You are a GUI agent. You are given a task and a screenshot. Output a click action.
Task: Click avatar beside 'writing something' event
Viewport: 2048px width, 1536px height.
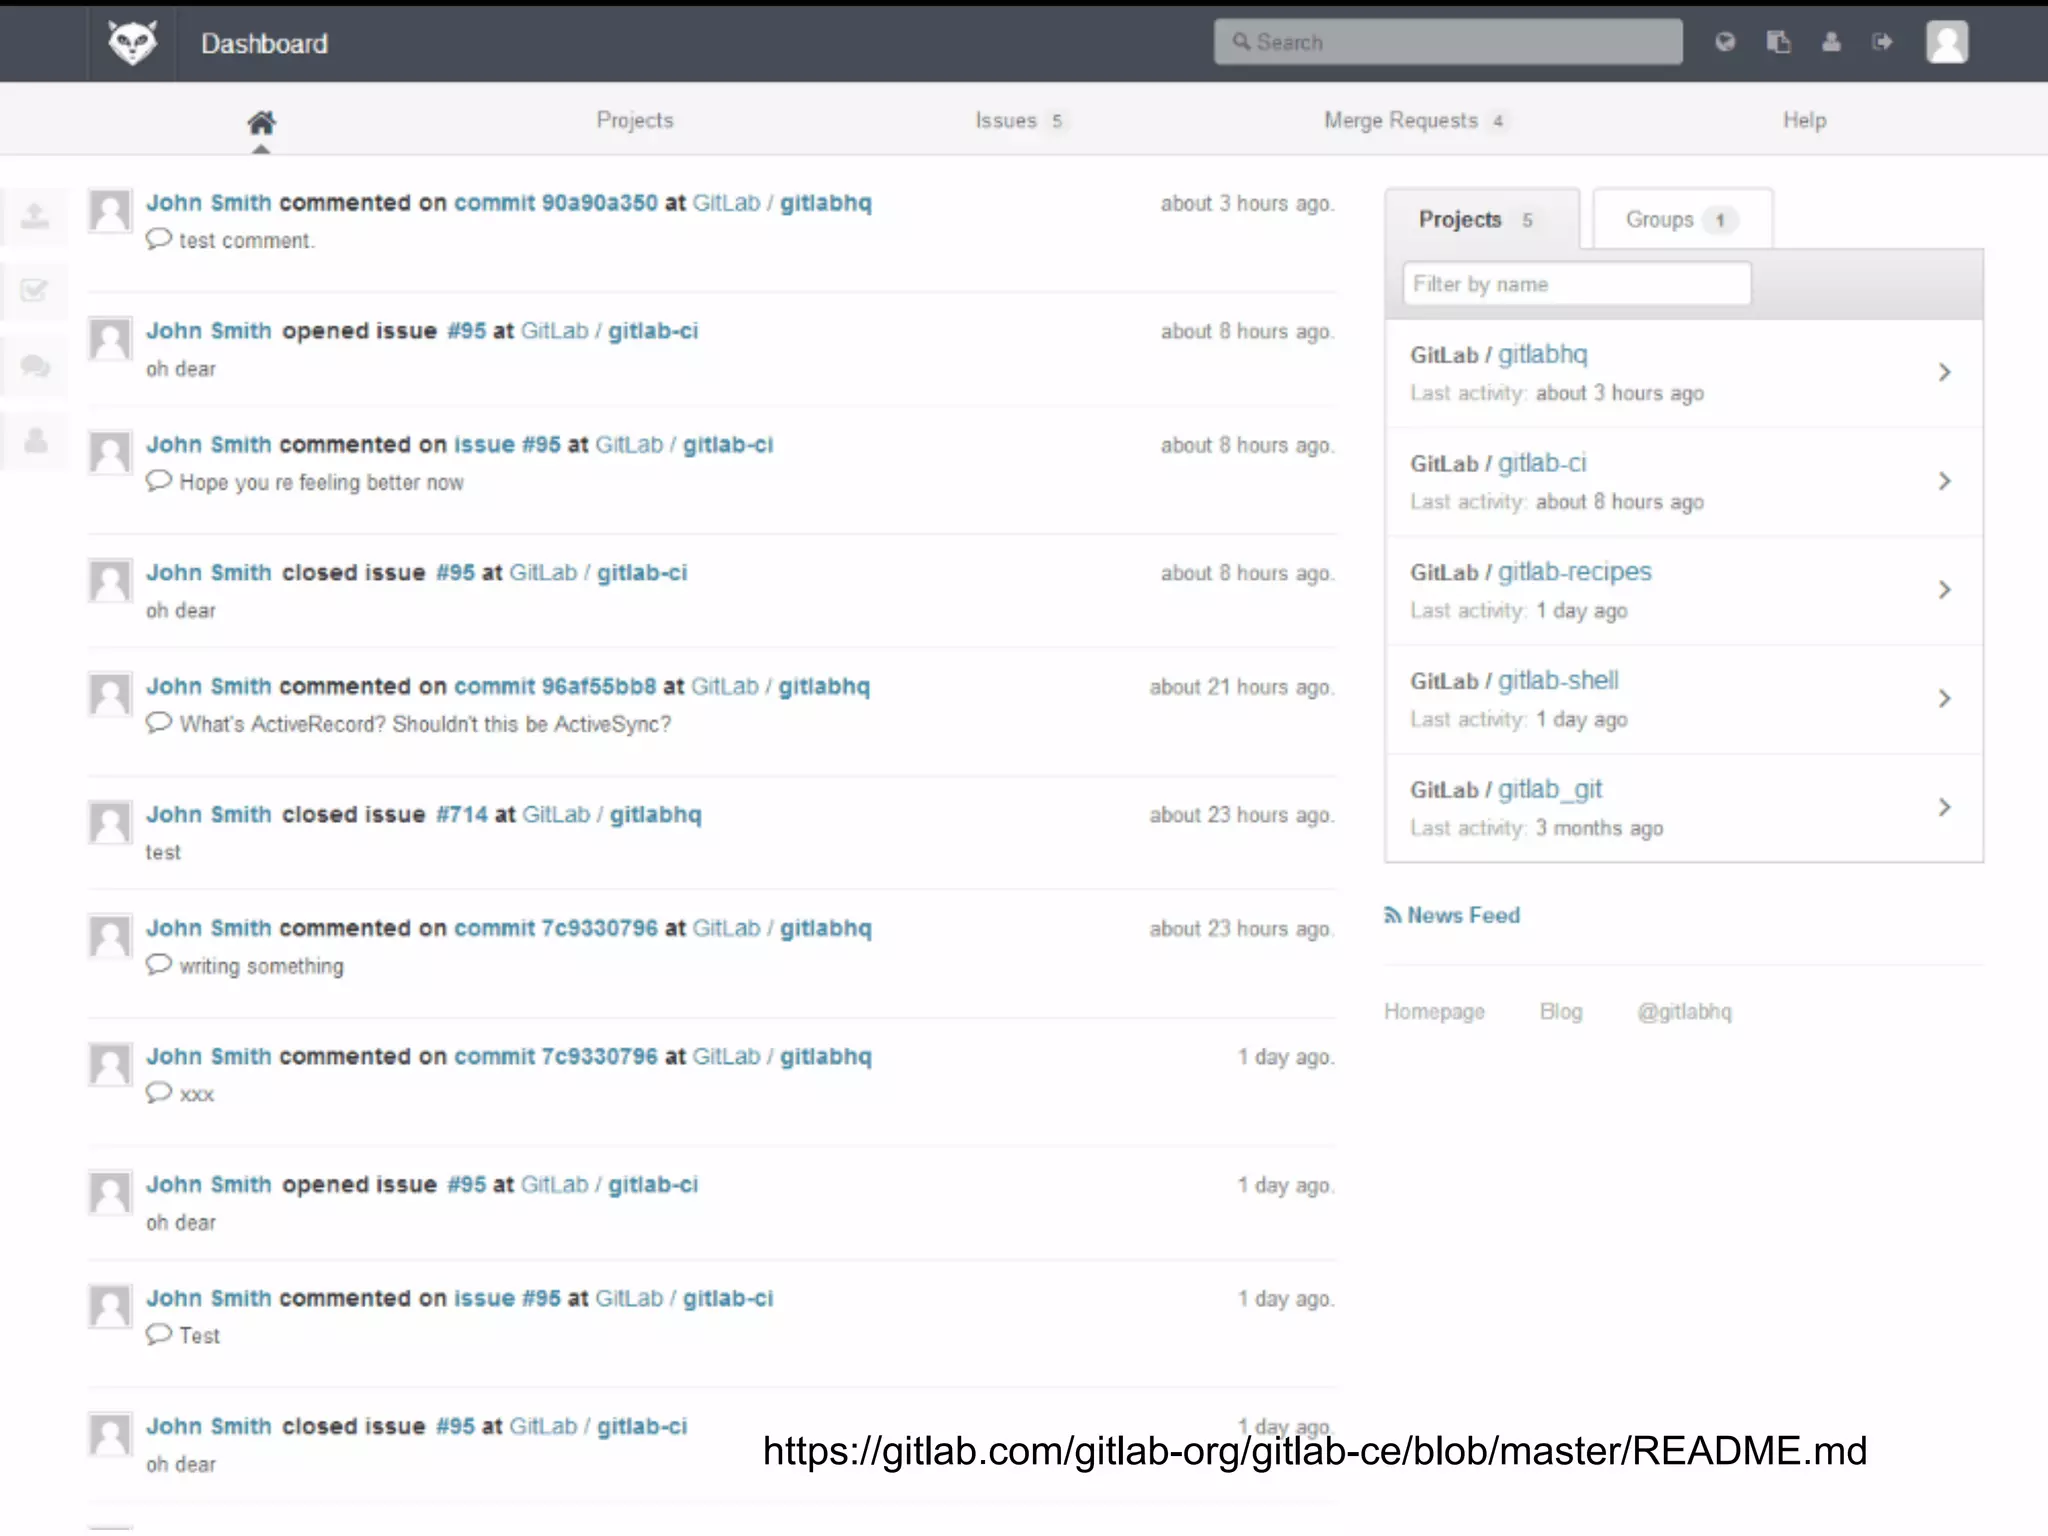click(110, 936)
